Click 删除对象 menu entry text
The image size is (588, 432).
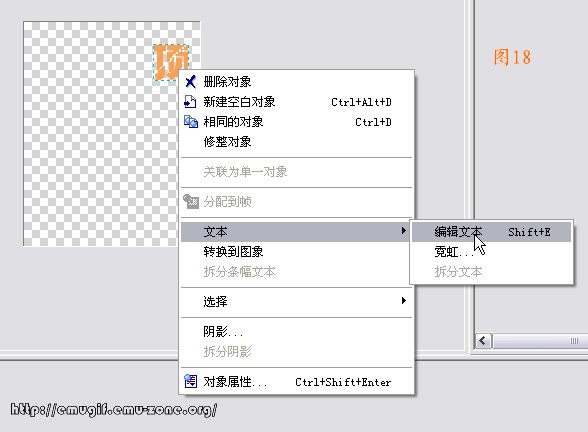(x=227, y=81)
